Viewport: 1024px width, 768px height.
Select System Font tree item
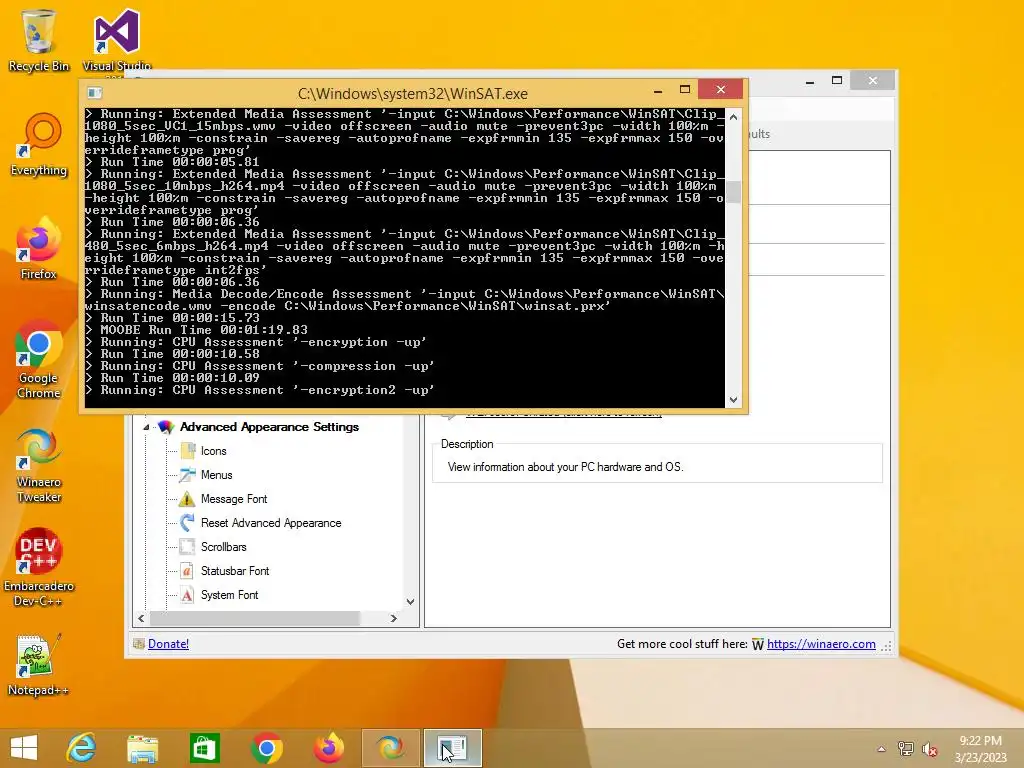click(229, 595)
